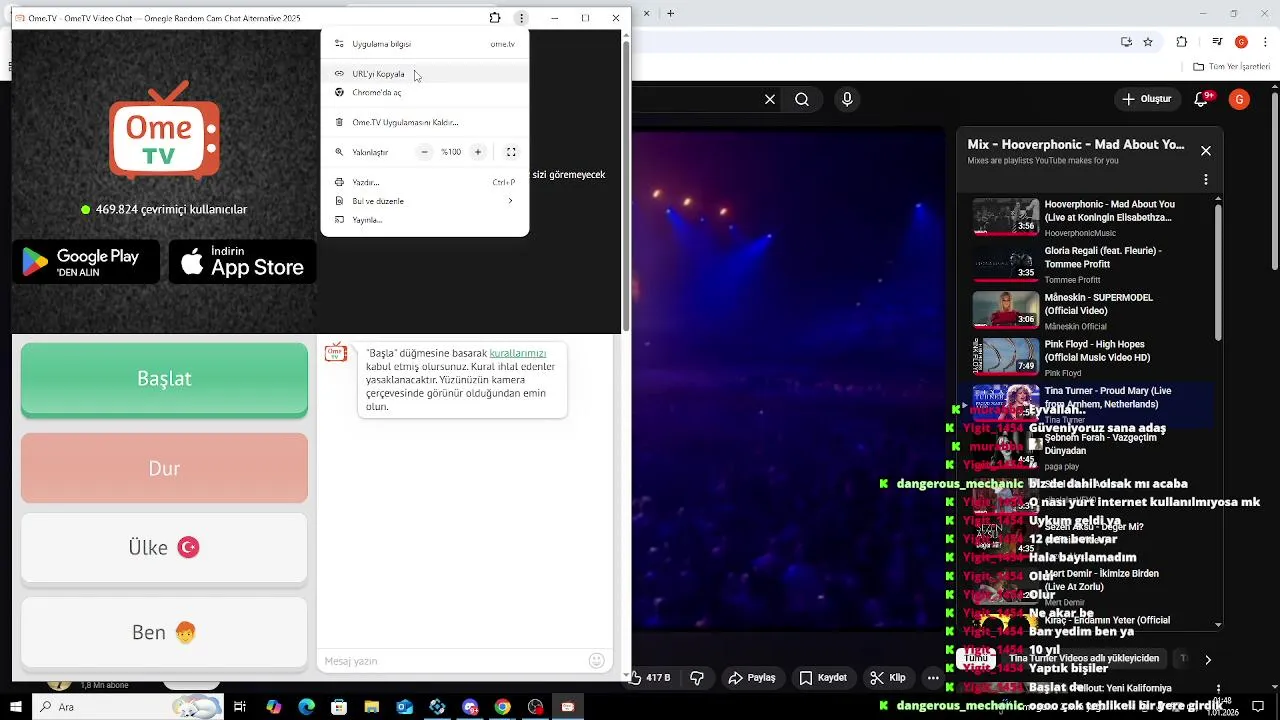Play 'Hooverphonic - Mad About You' from playlist
The image size is (1280, 720).
(1086, 217)
